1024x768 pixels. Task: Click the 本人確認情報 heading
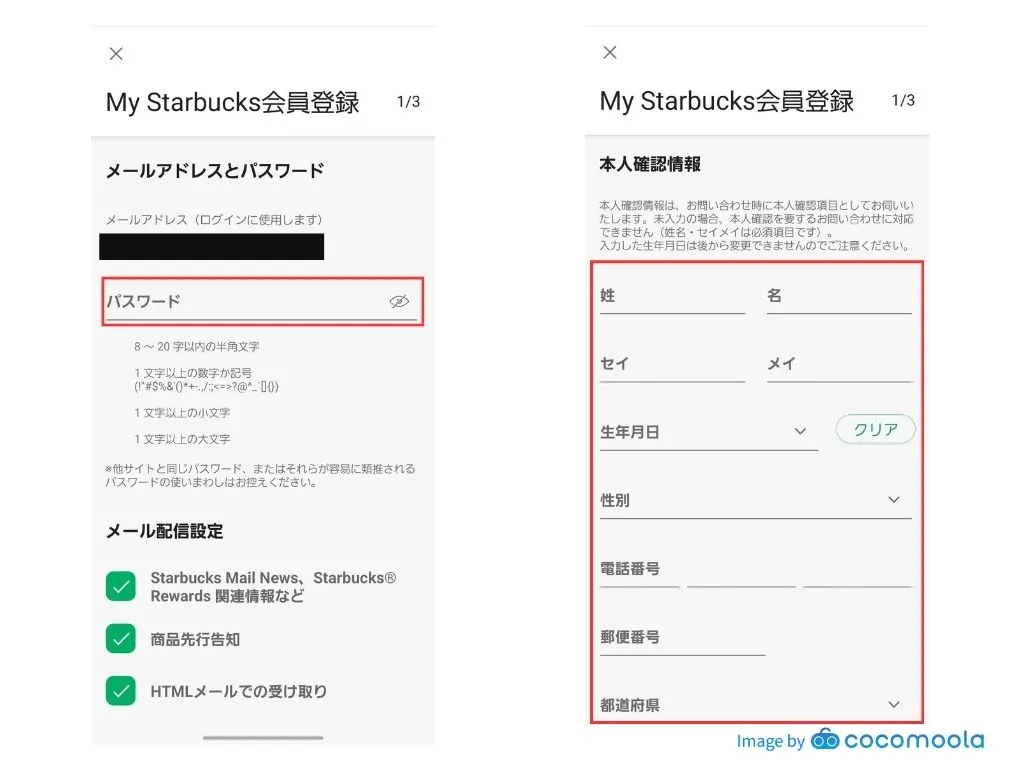click(x=650, y=165)
